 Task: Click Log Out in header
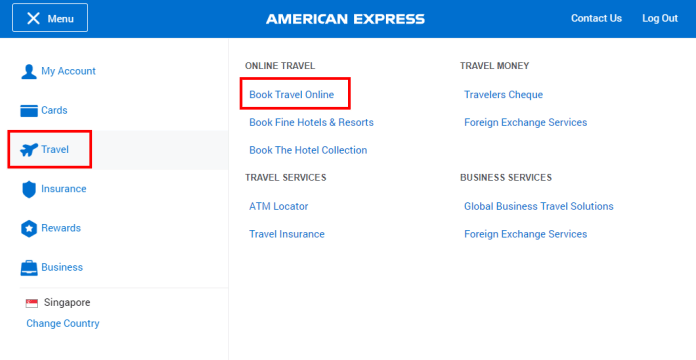(660, 18)
